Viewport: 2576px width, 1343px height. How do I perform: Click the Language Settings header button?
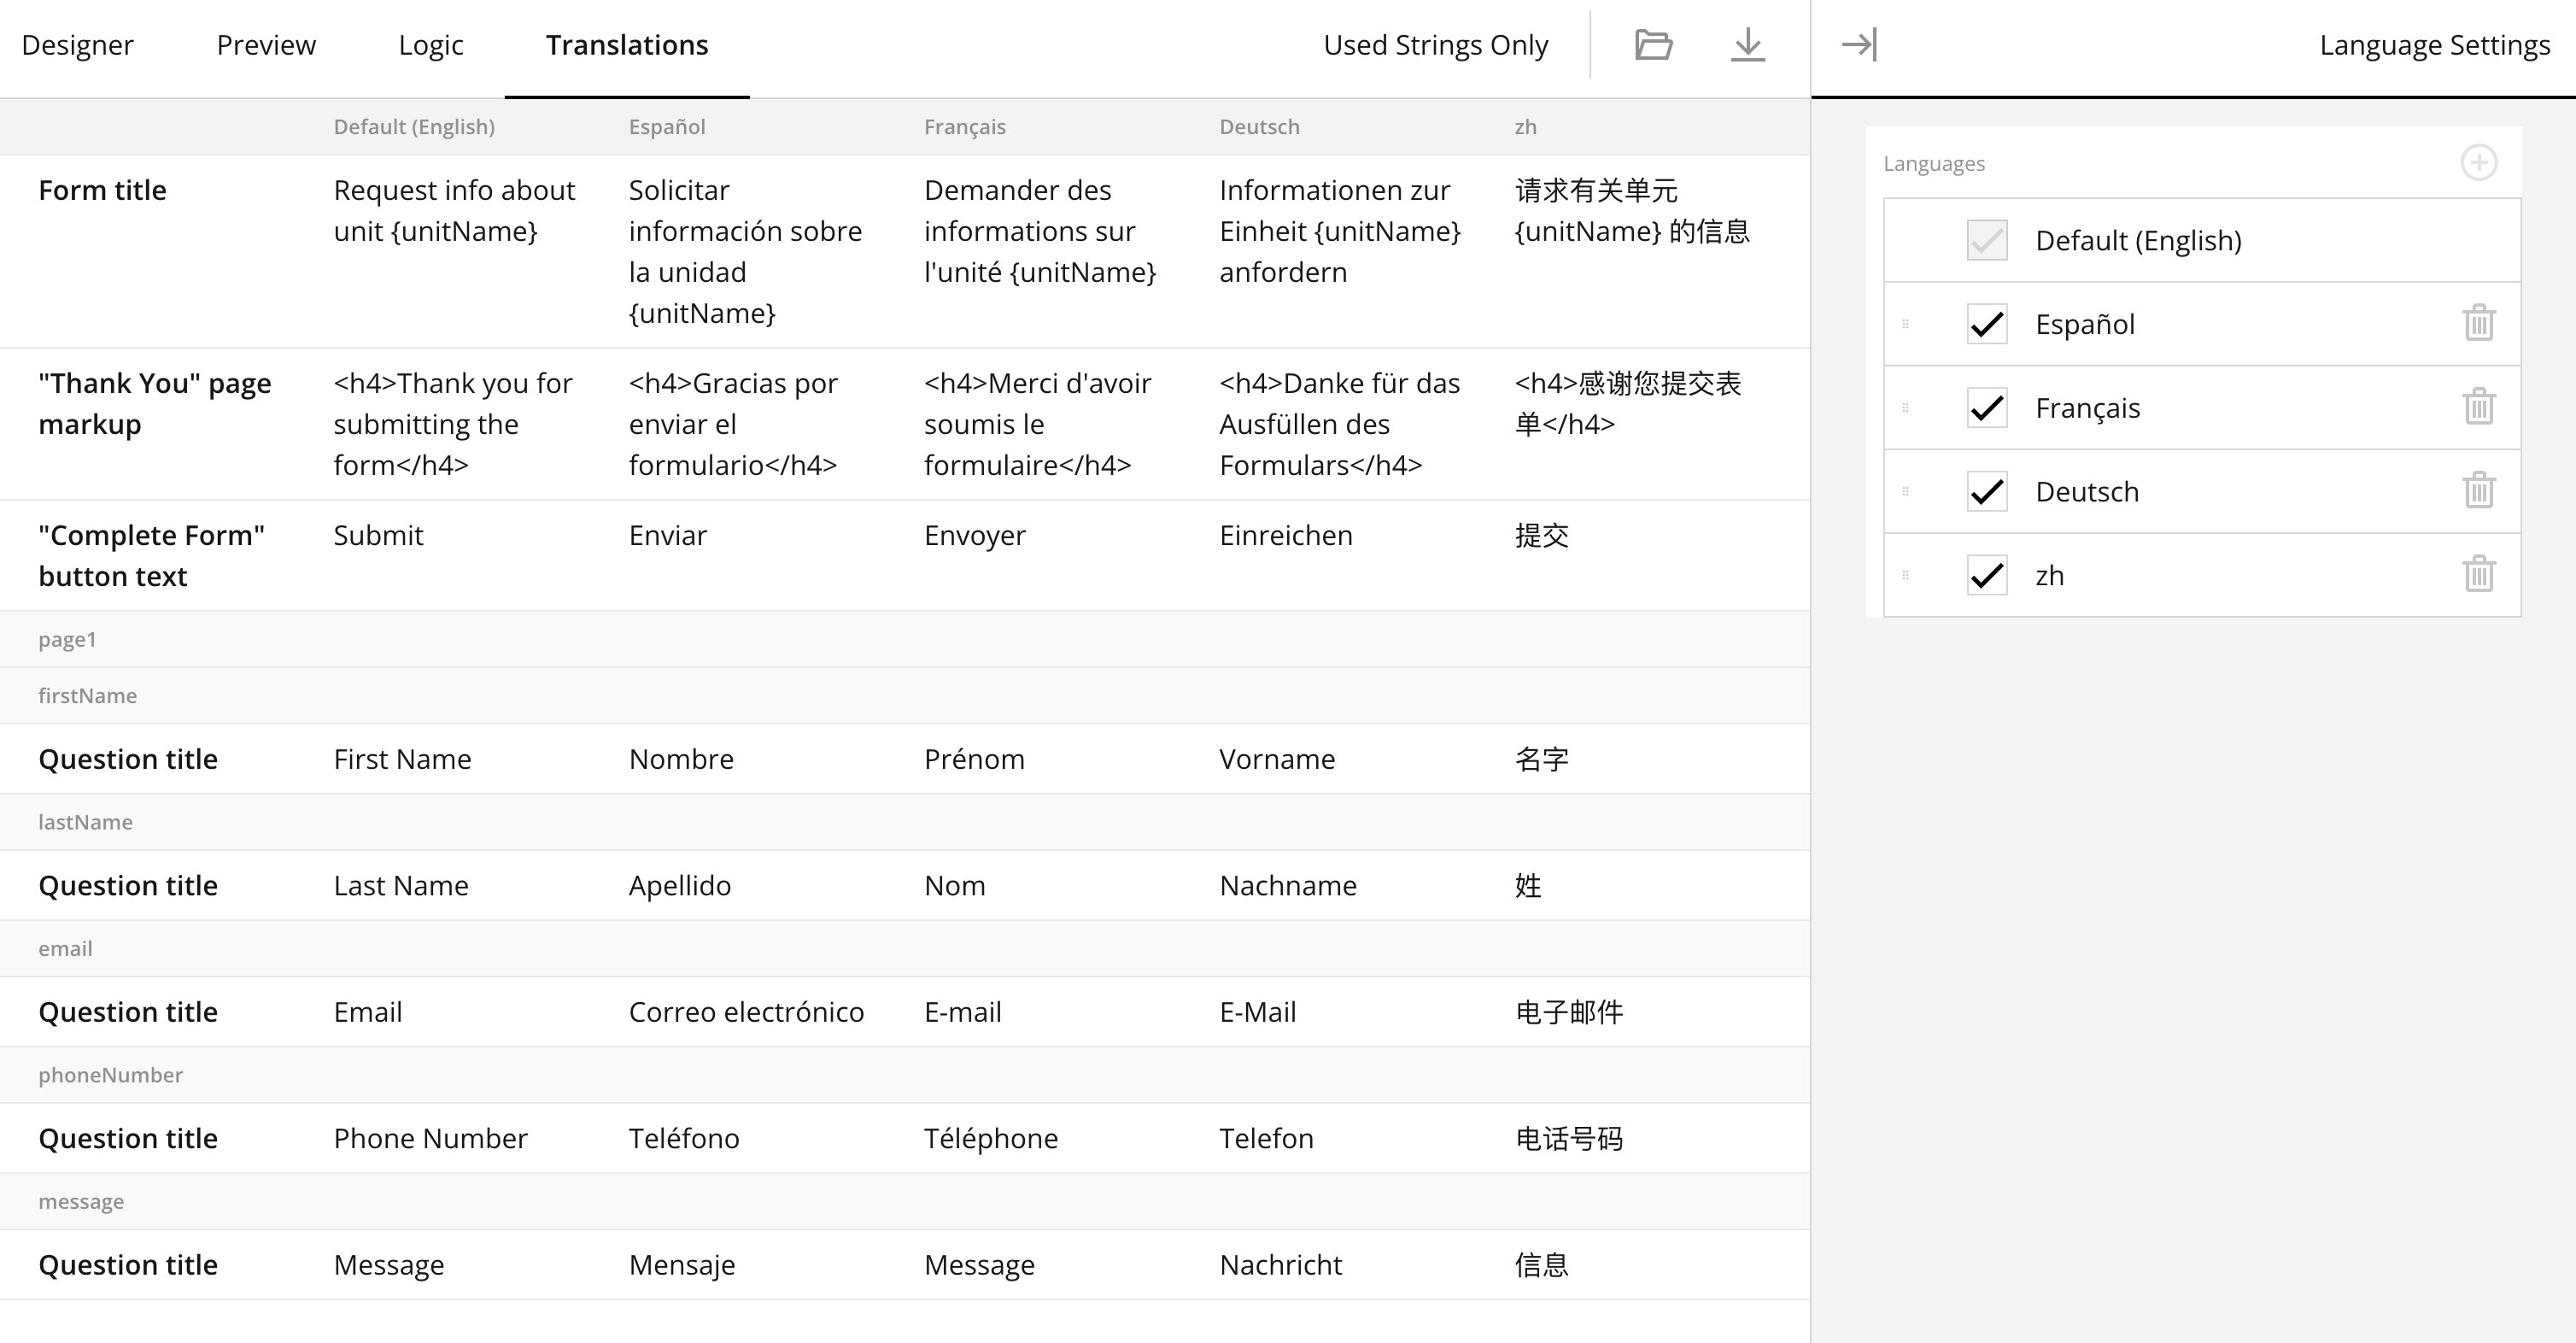tap(2434, 45)
